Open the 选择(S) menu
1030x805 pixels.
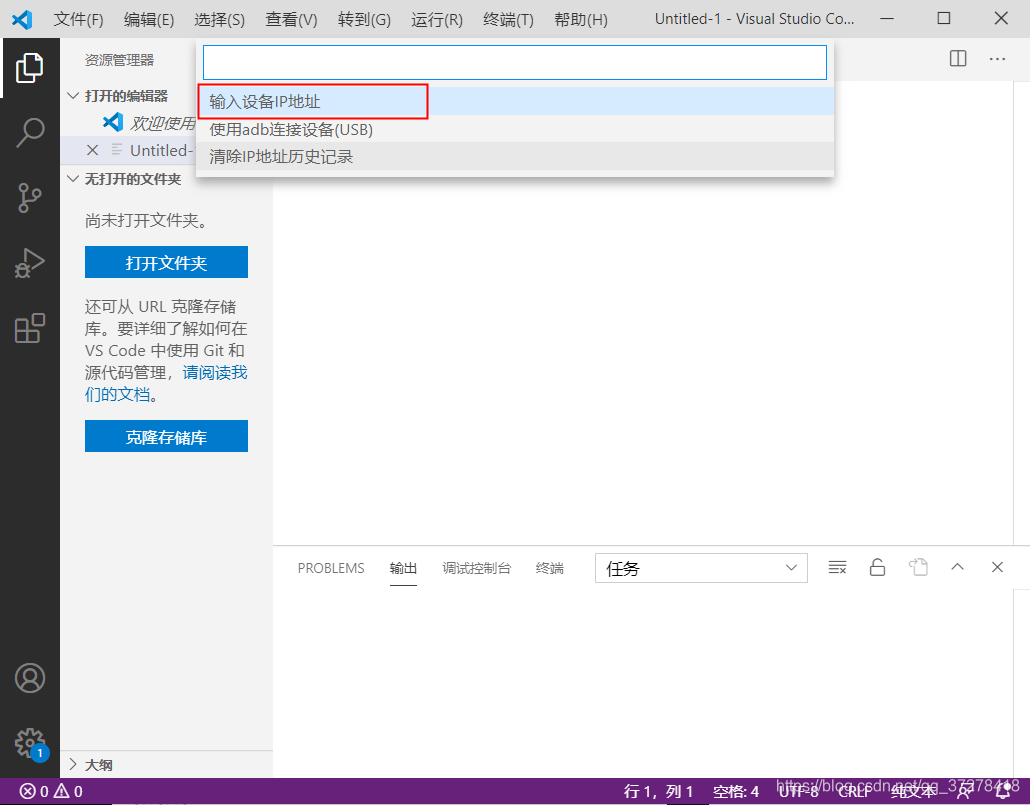[x=219, y=20]
